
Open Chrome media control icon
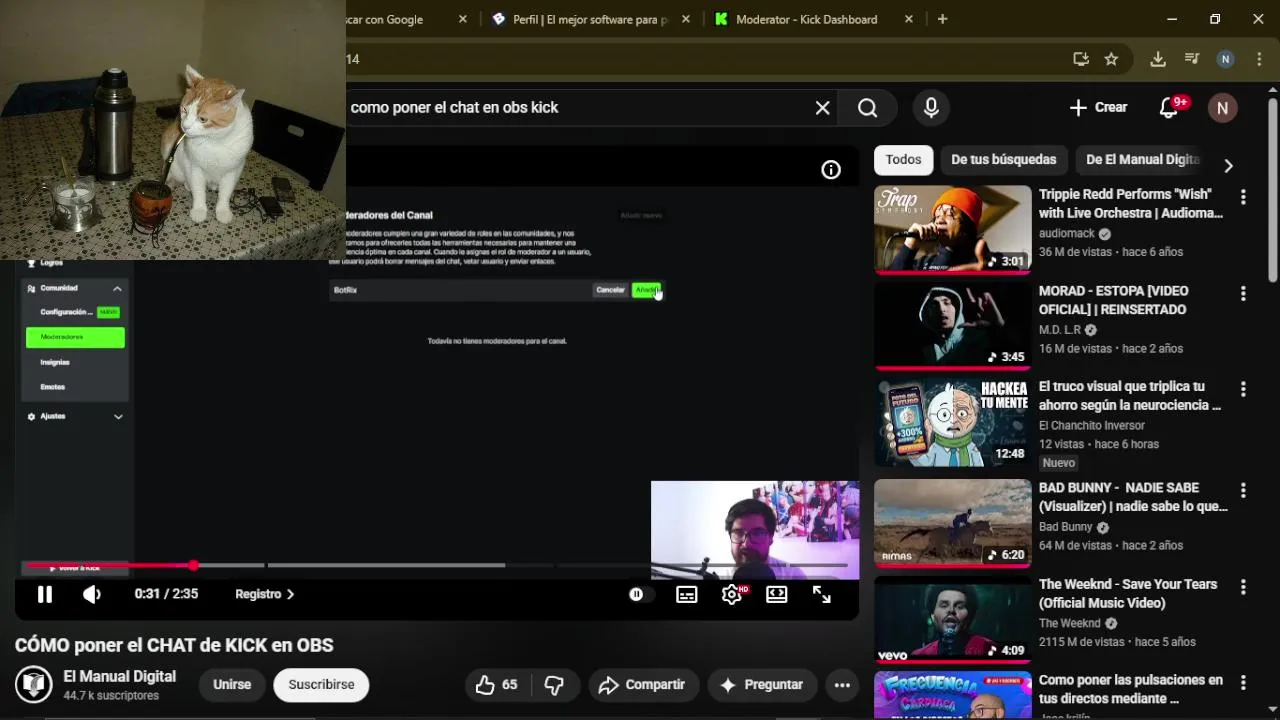coord(1191,59)
